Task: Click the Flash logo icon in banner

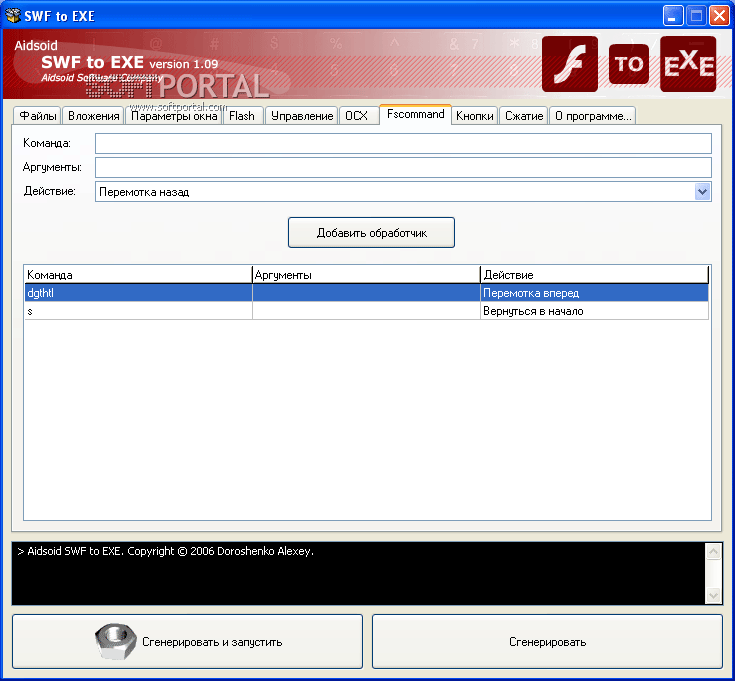Action: click(570, 64)
